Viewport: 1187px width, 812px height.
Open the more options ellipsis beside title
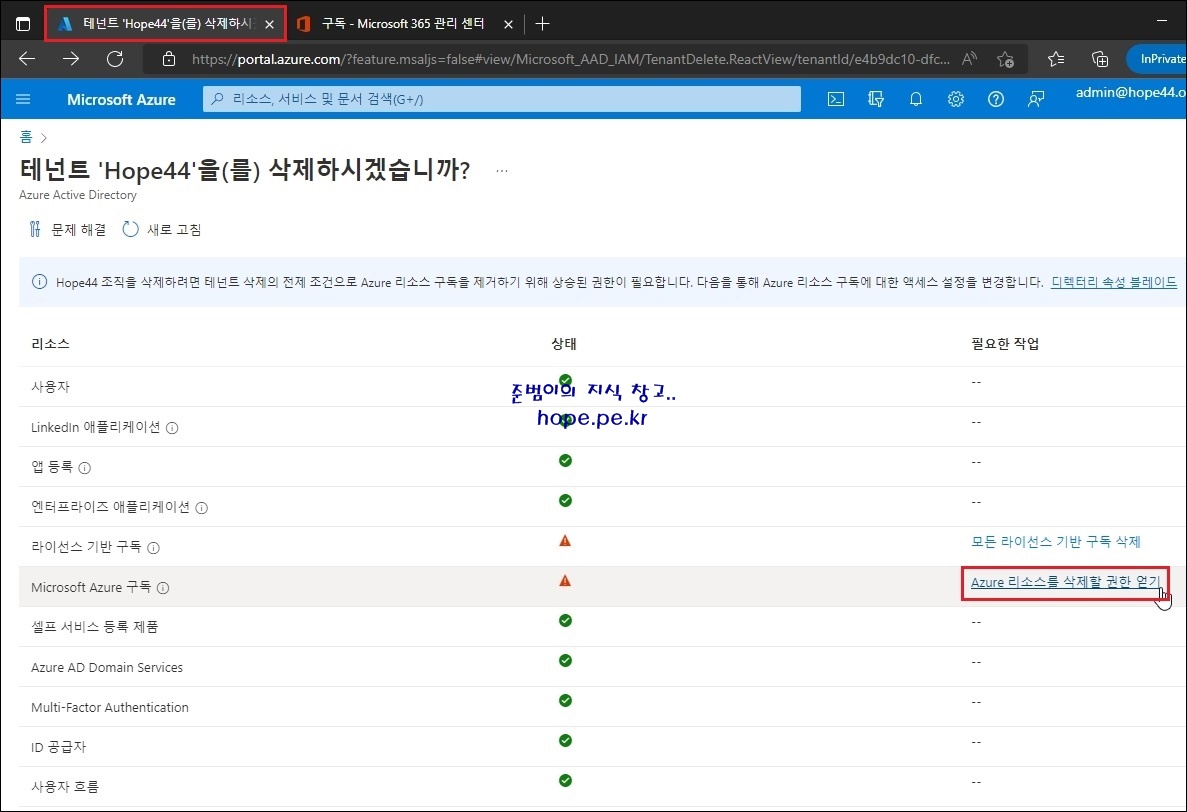coord(502,171)
